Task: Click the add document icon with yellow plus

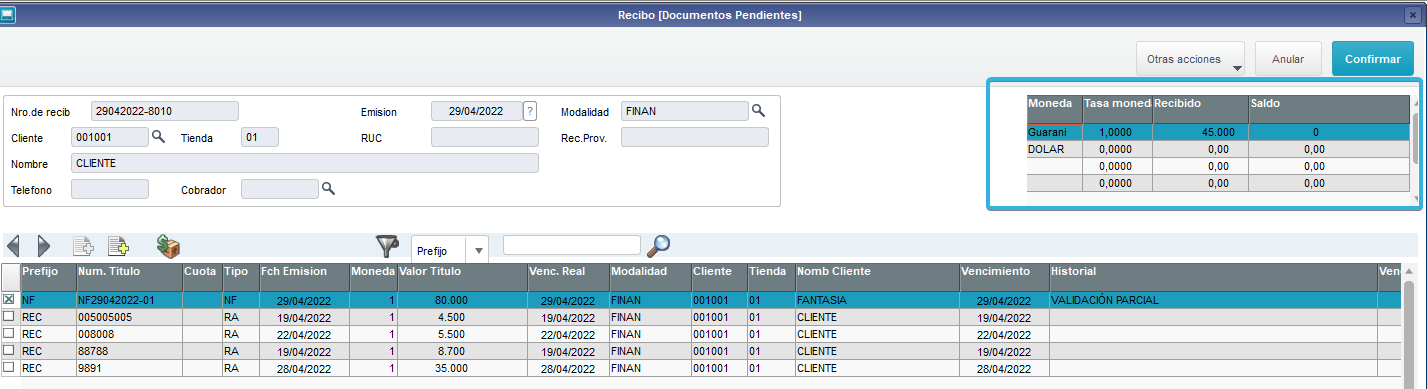Action: [119, 246]
